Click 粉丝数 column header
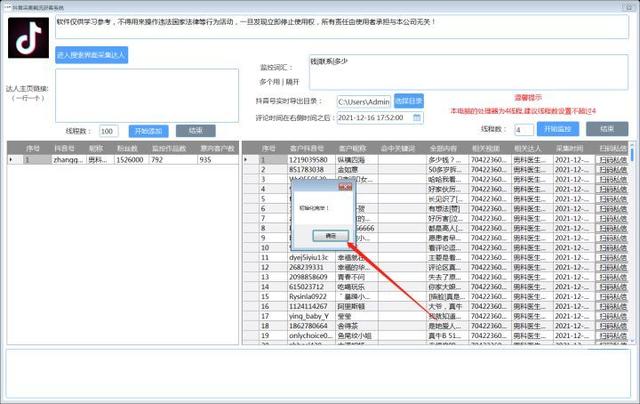The height and width of the screenshot is (404, 640). tap(127, 148)
